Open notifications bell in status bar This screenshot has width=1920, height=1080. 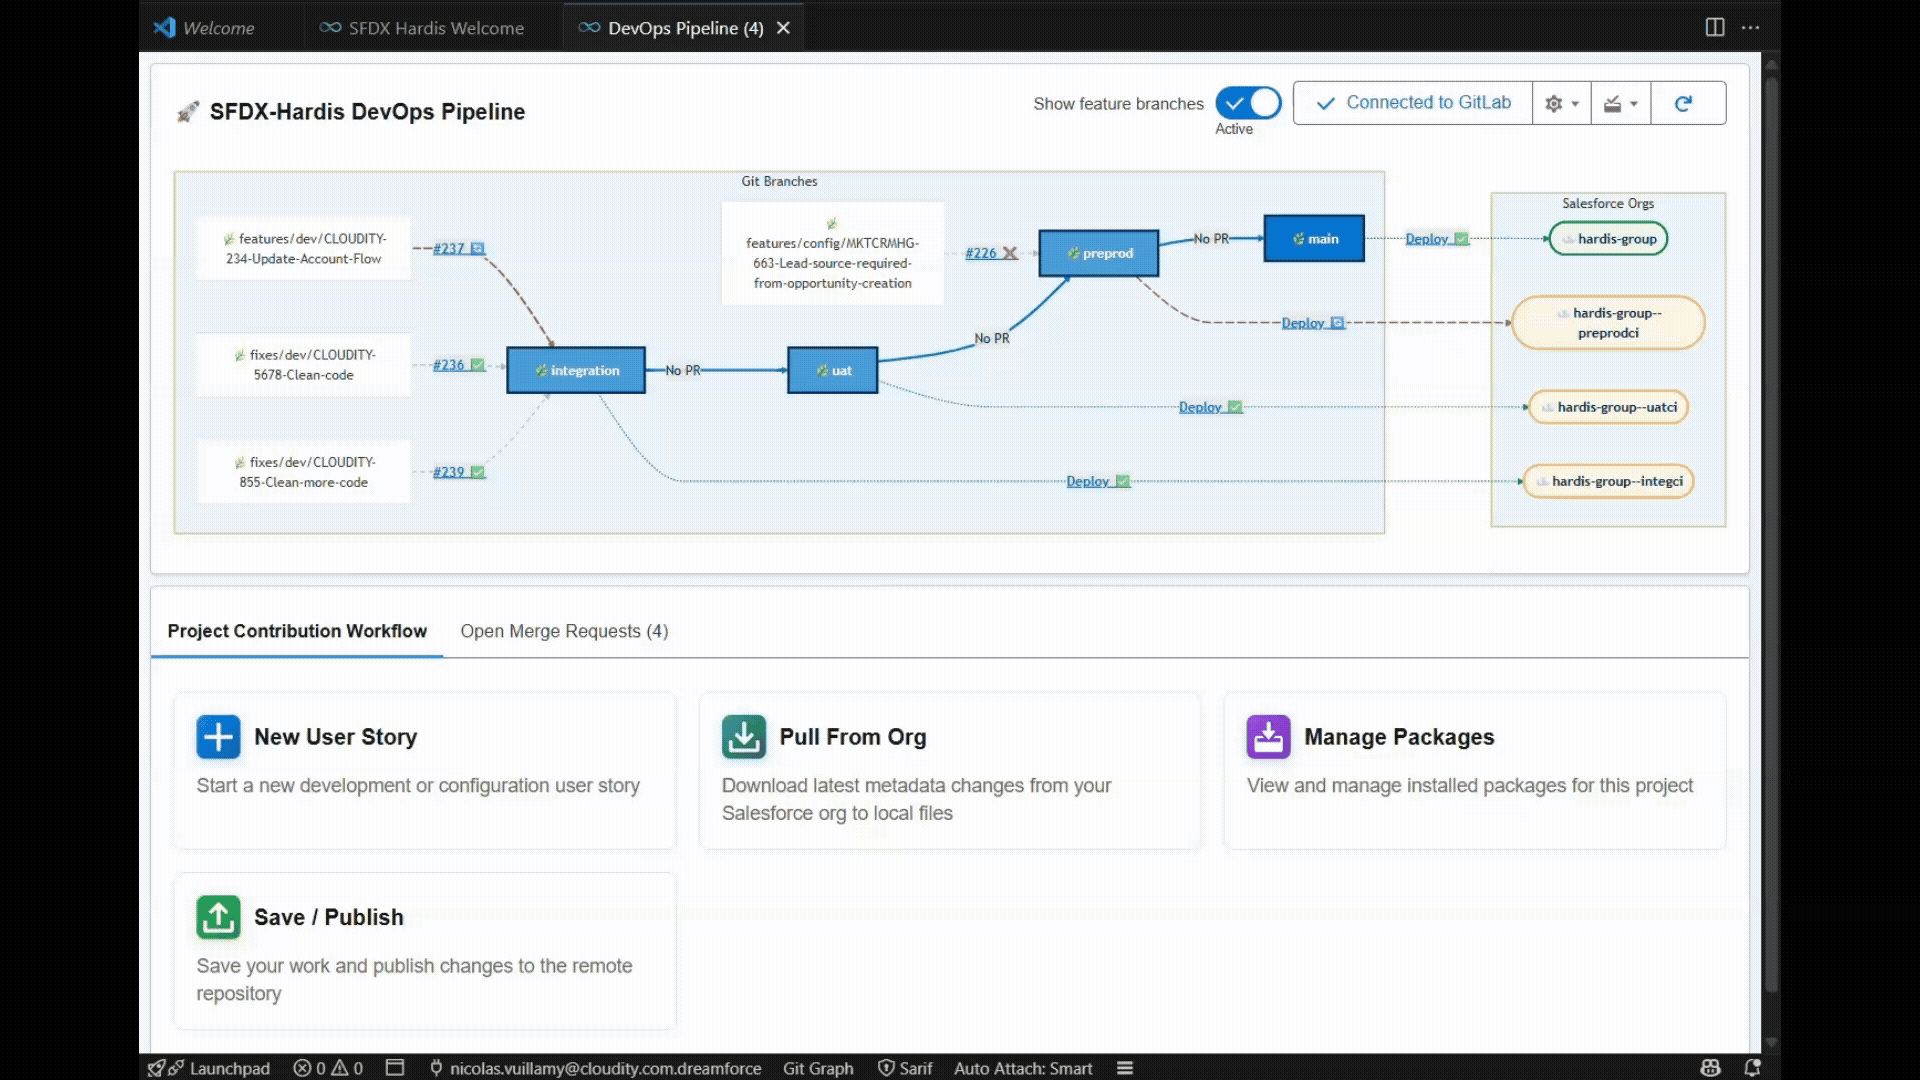click(x=1752, y=1068)
